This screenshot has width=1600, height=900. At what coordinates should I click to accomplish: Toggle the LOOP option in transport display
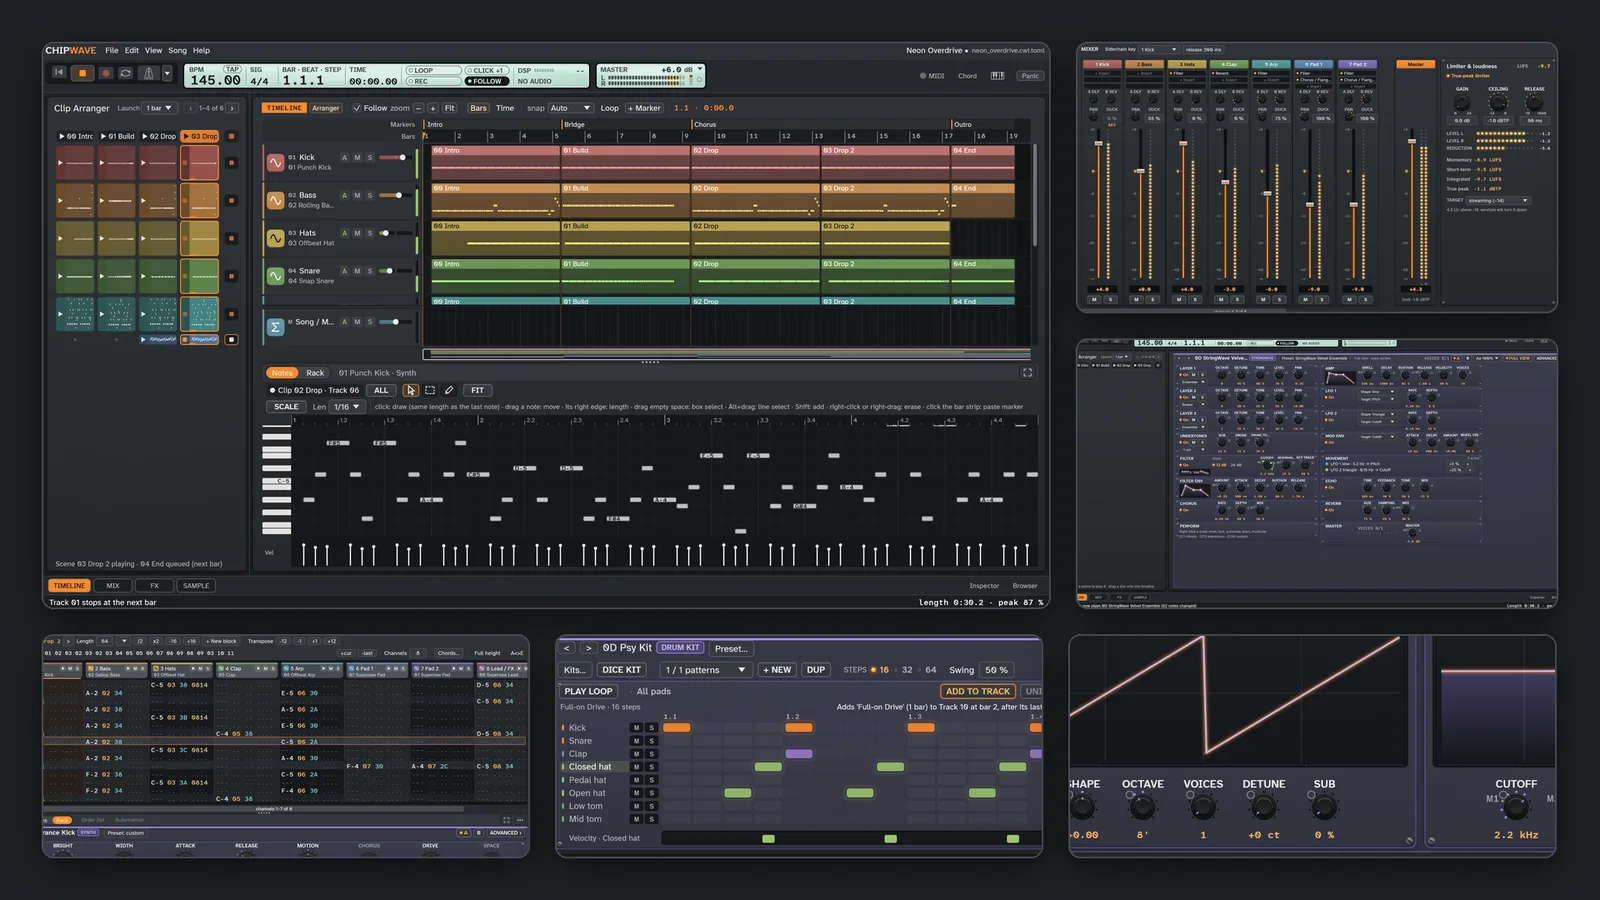[432, 71]
